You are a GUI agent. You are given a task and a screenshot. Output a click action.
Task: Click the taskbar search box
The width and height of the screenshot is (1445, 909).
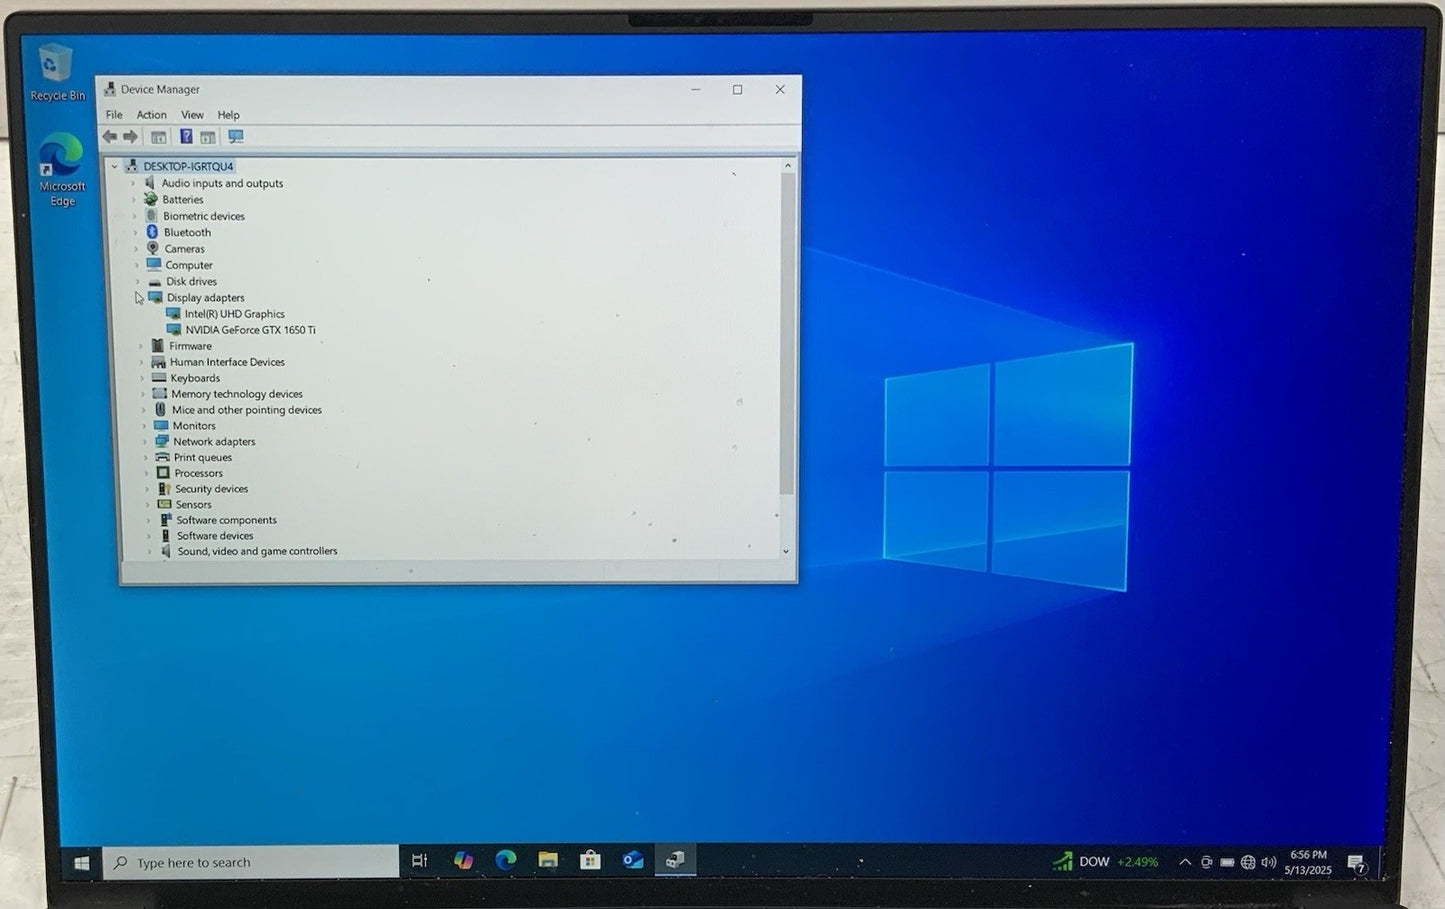(x=251, y=862)
